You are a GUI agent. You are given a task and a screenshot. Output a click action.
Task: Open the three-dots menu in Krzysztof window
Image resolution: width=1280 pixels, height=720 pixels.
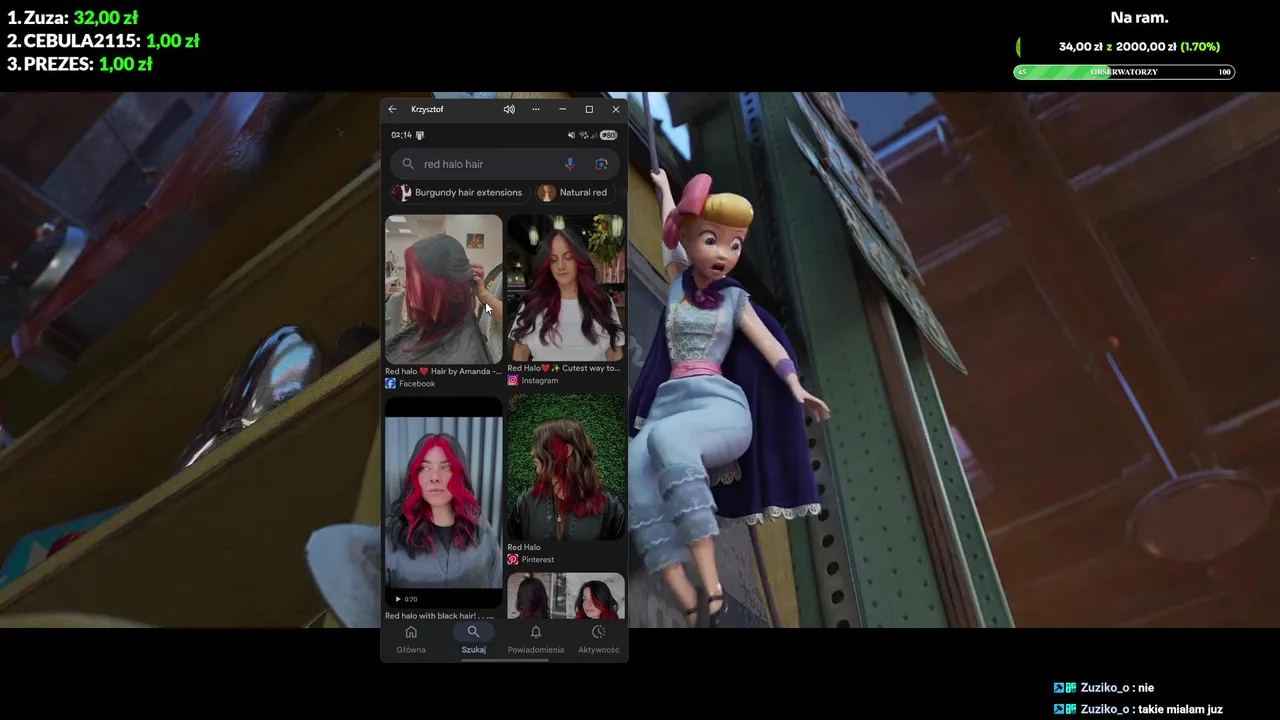coord(536,109)
